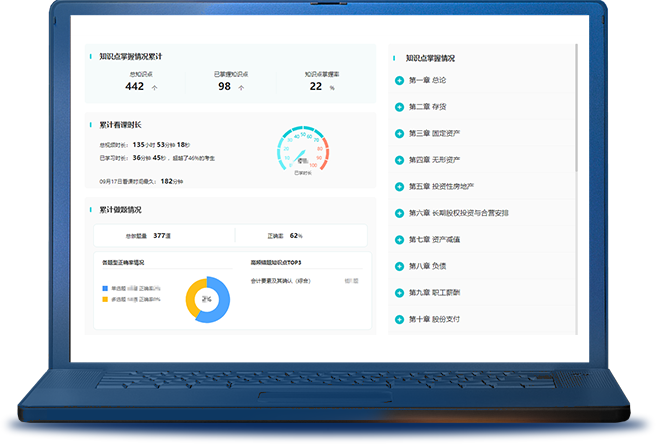
Task: Click the donut chart of question accuracy
Action: pos(207,299)
